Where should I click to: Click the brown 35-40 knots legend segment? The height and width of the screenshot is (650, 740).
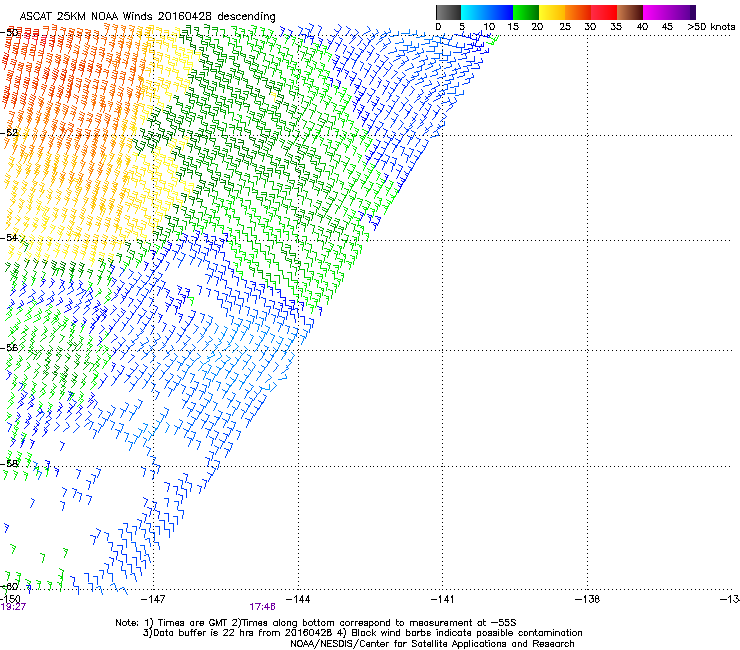pos(630,12)
